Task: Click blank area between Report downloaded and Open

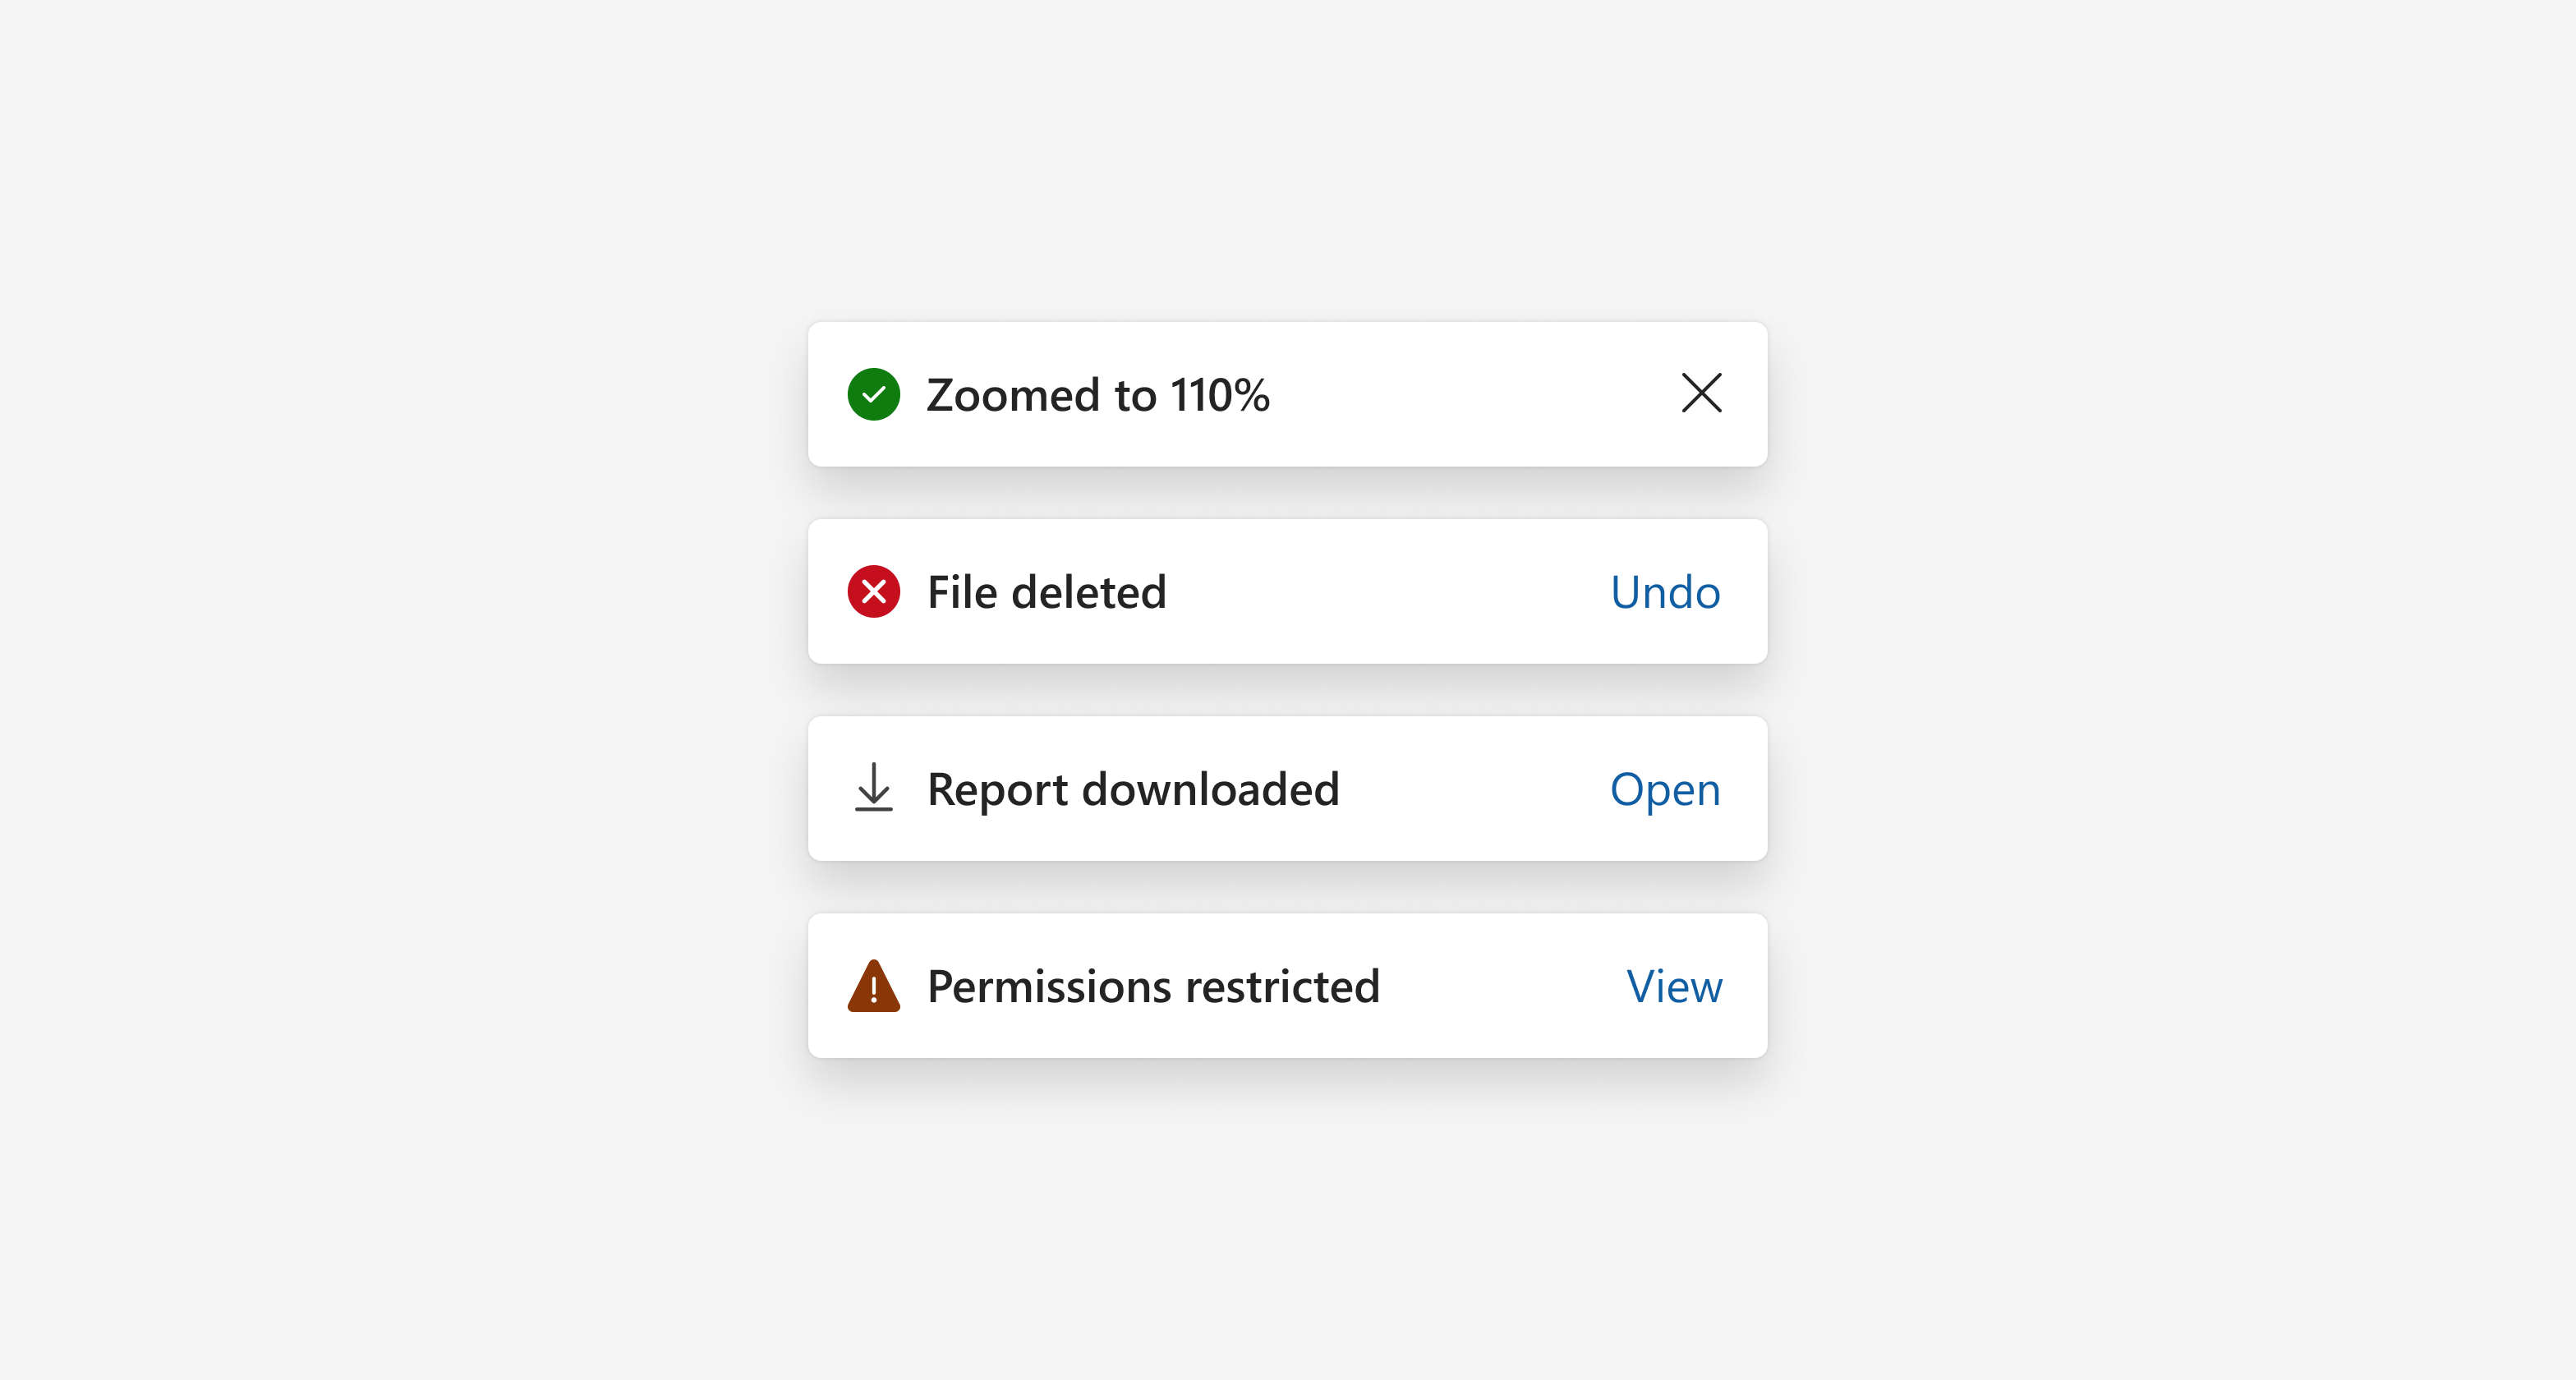Action: pos(1475,790)
